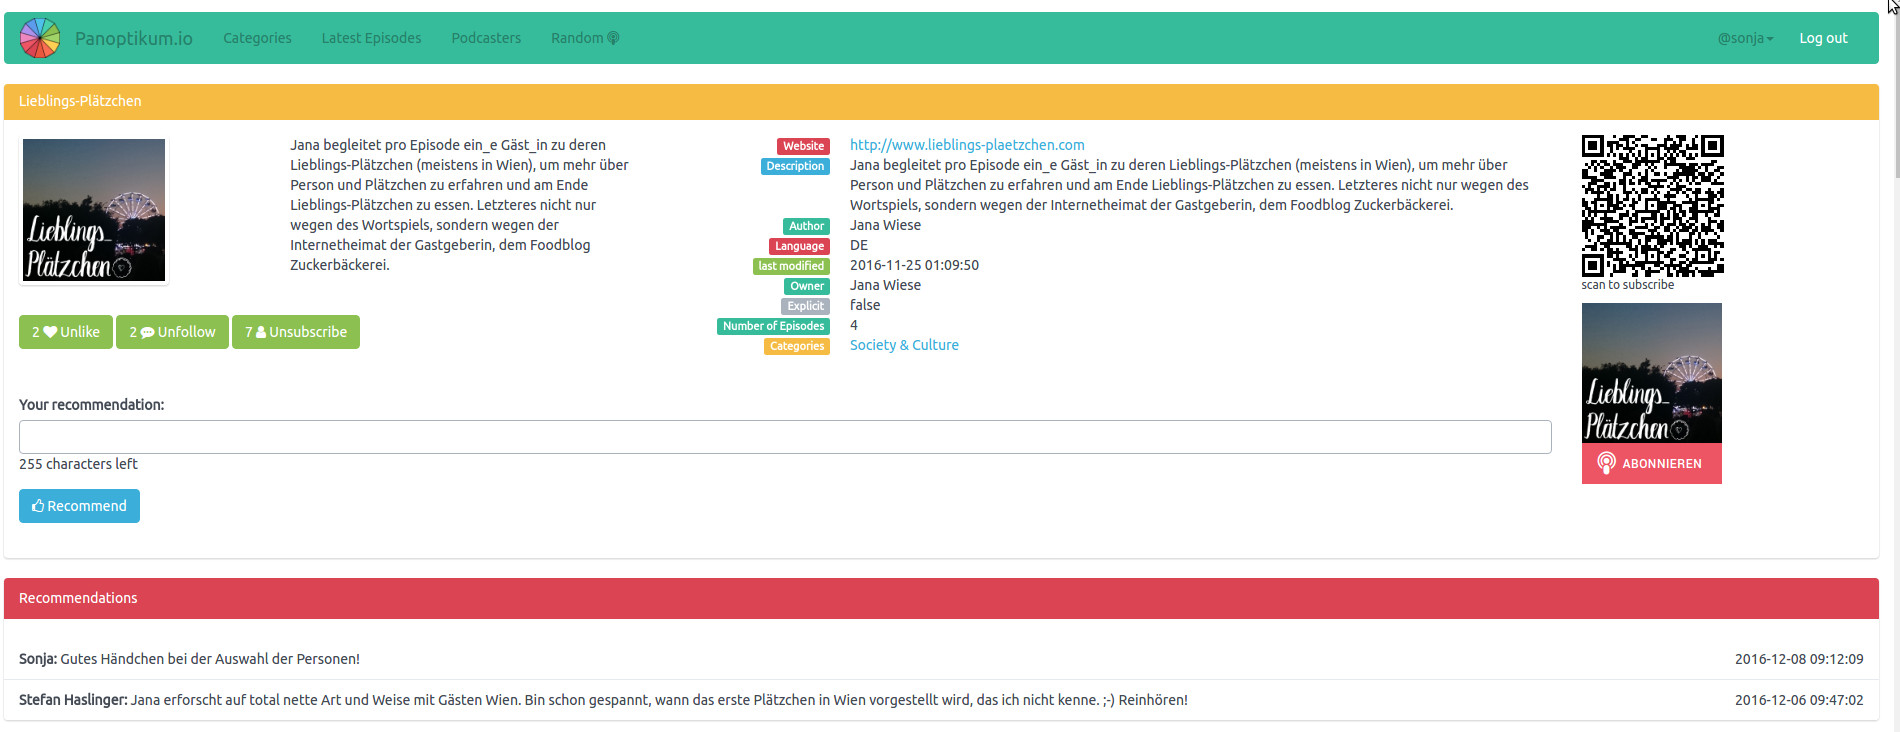Go to Latest Episodes
The image size is (1900, 732).
tap(371, 38)
